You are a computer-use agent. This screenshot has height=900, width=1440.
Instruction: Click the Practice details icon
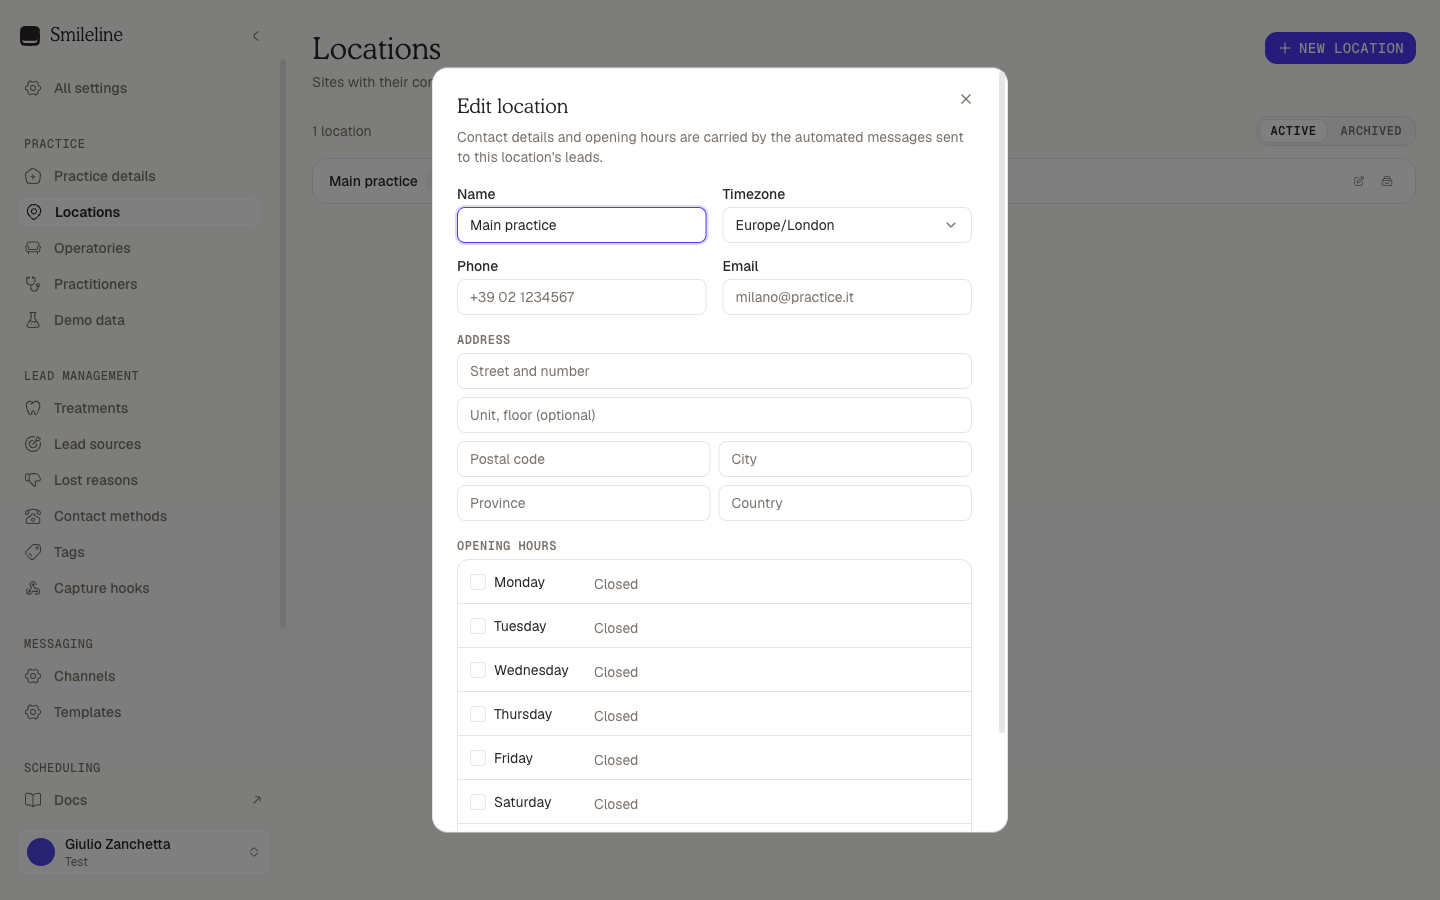[x=33, y=176]
